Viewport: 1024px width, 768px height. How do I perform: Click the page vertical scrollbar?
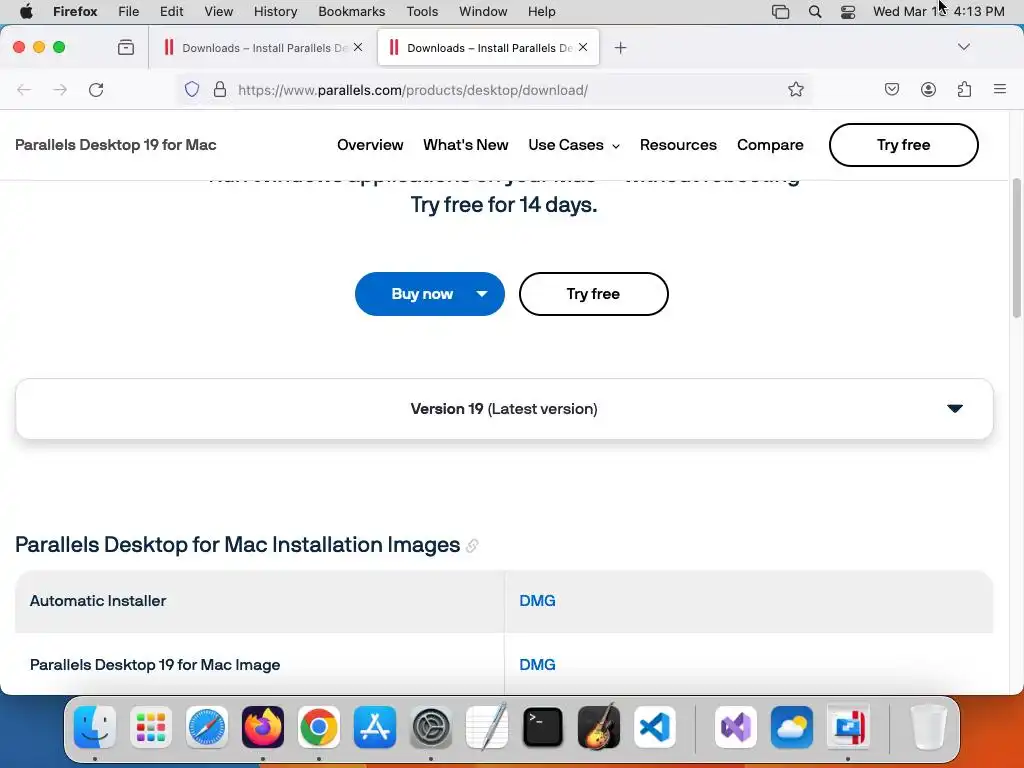1016,248
